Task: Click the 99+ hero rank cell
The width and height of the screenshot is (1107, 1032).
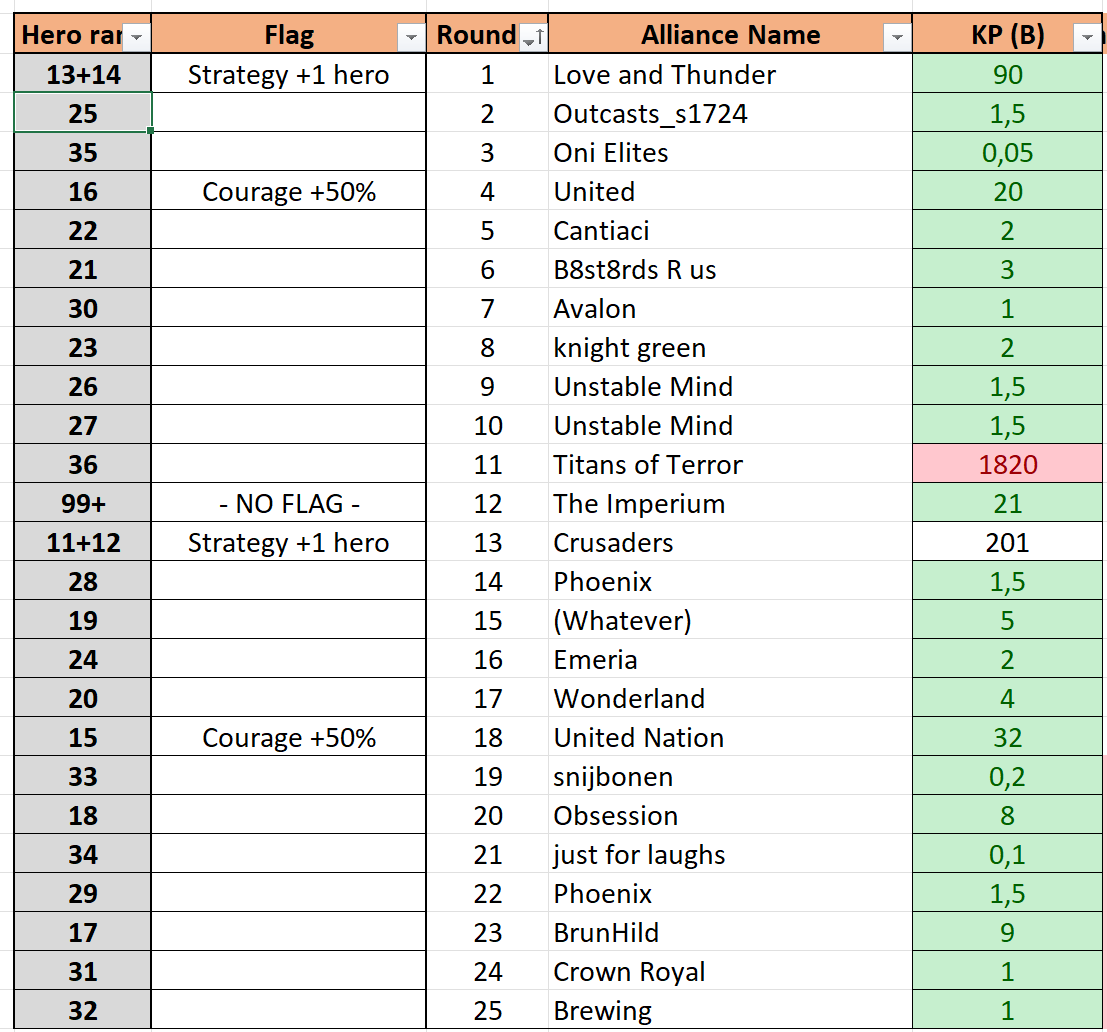Action: (x=83, y=504)
